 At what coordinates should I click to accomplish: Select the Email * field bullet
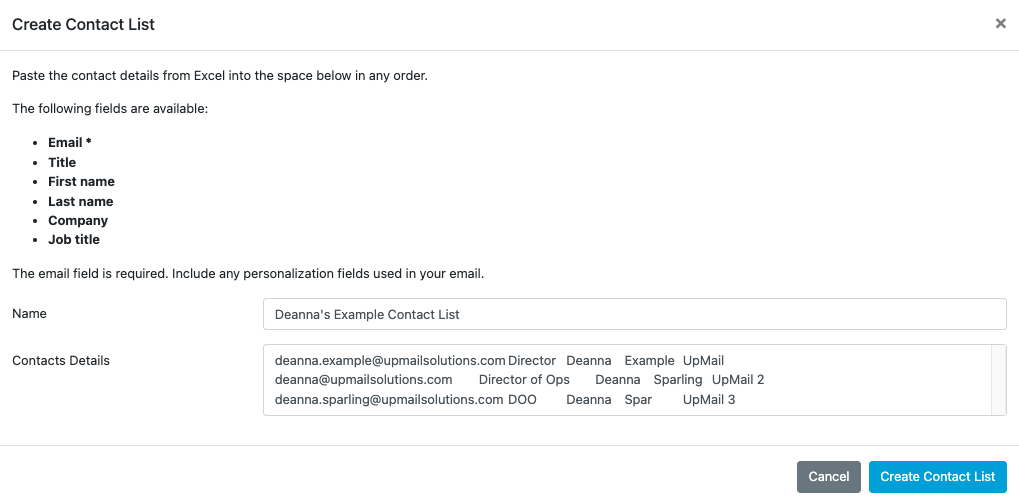70,143
